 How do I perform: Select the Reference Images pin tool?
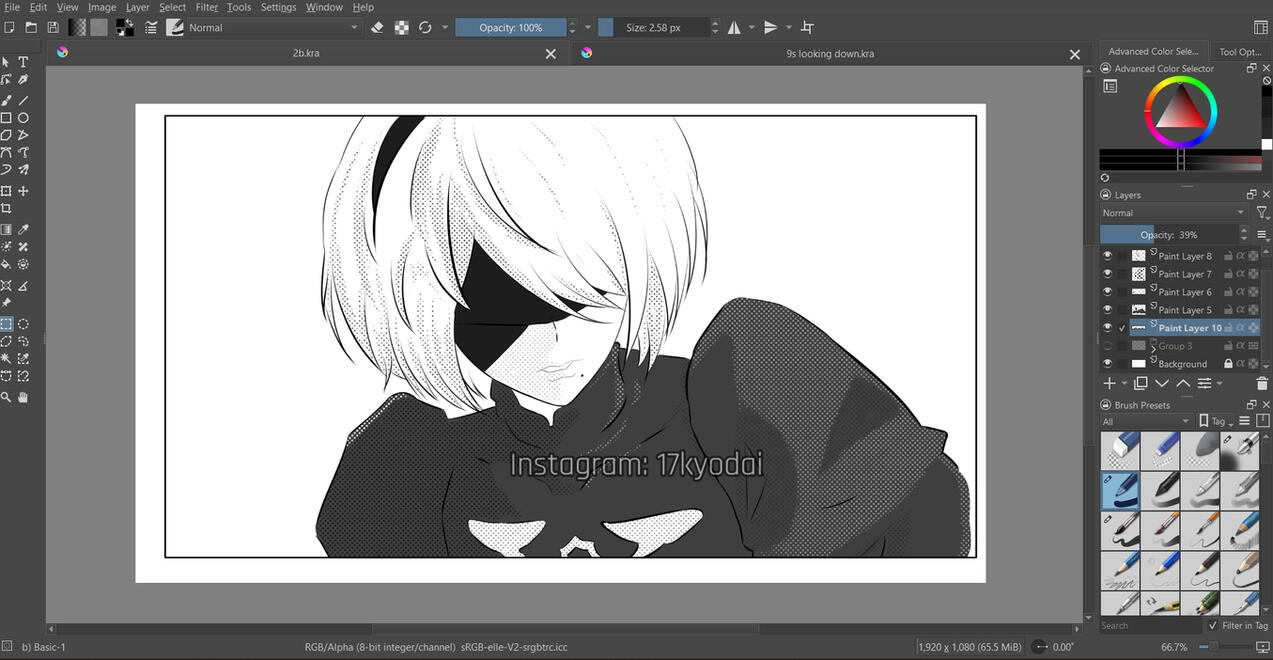(6, 303)
